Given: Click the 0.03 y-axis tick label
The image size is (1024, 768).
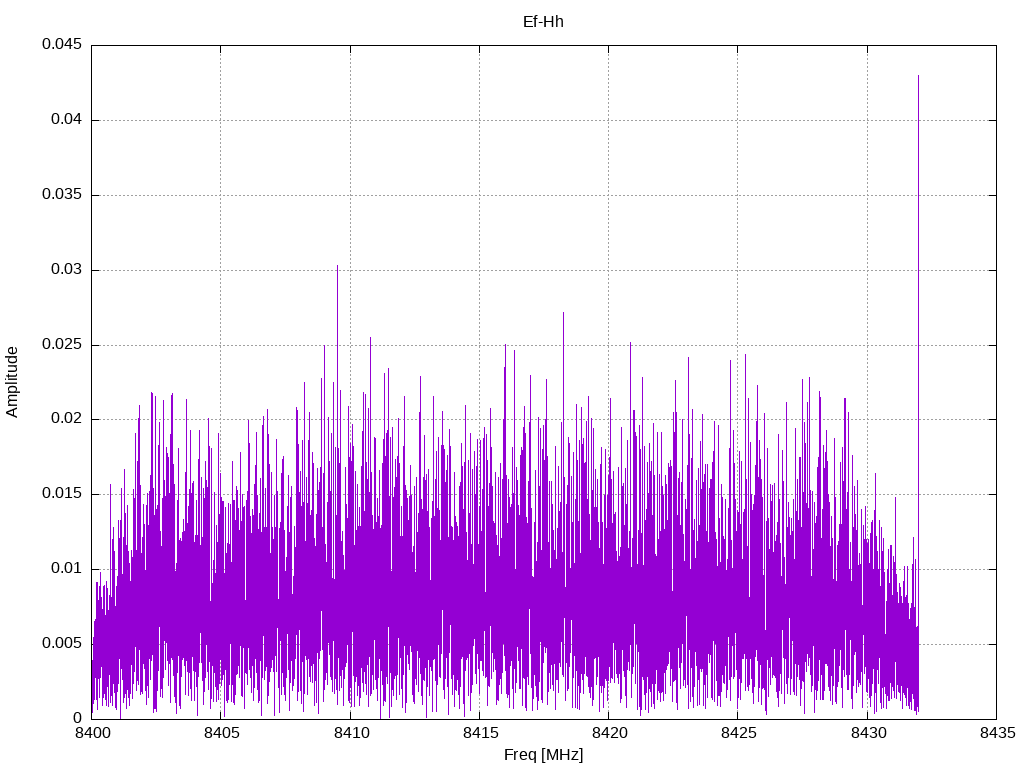Looking at the screenshot, I should click(x=65, y=270).
